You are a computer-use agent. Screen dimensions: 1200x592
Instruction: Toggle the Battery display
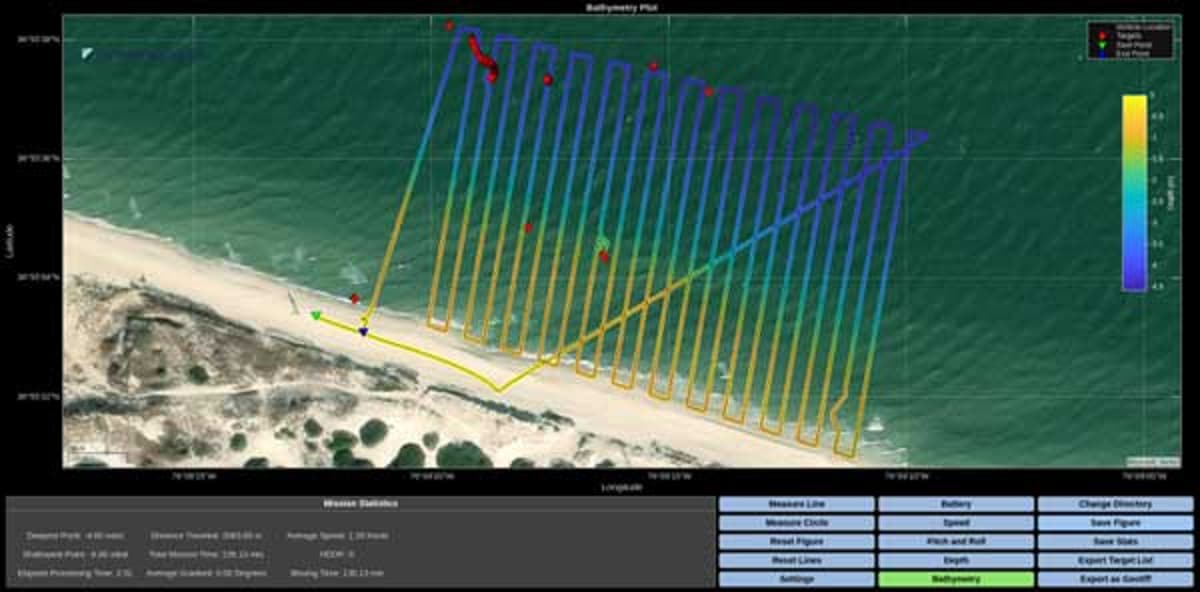(955, 503)
